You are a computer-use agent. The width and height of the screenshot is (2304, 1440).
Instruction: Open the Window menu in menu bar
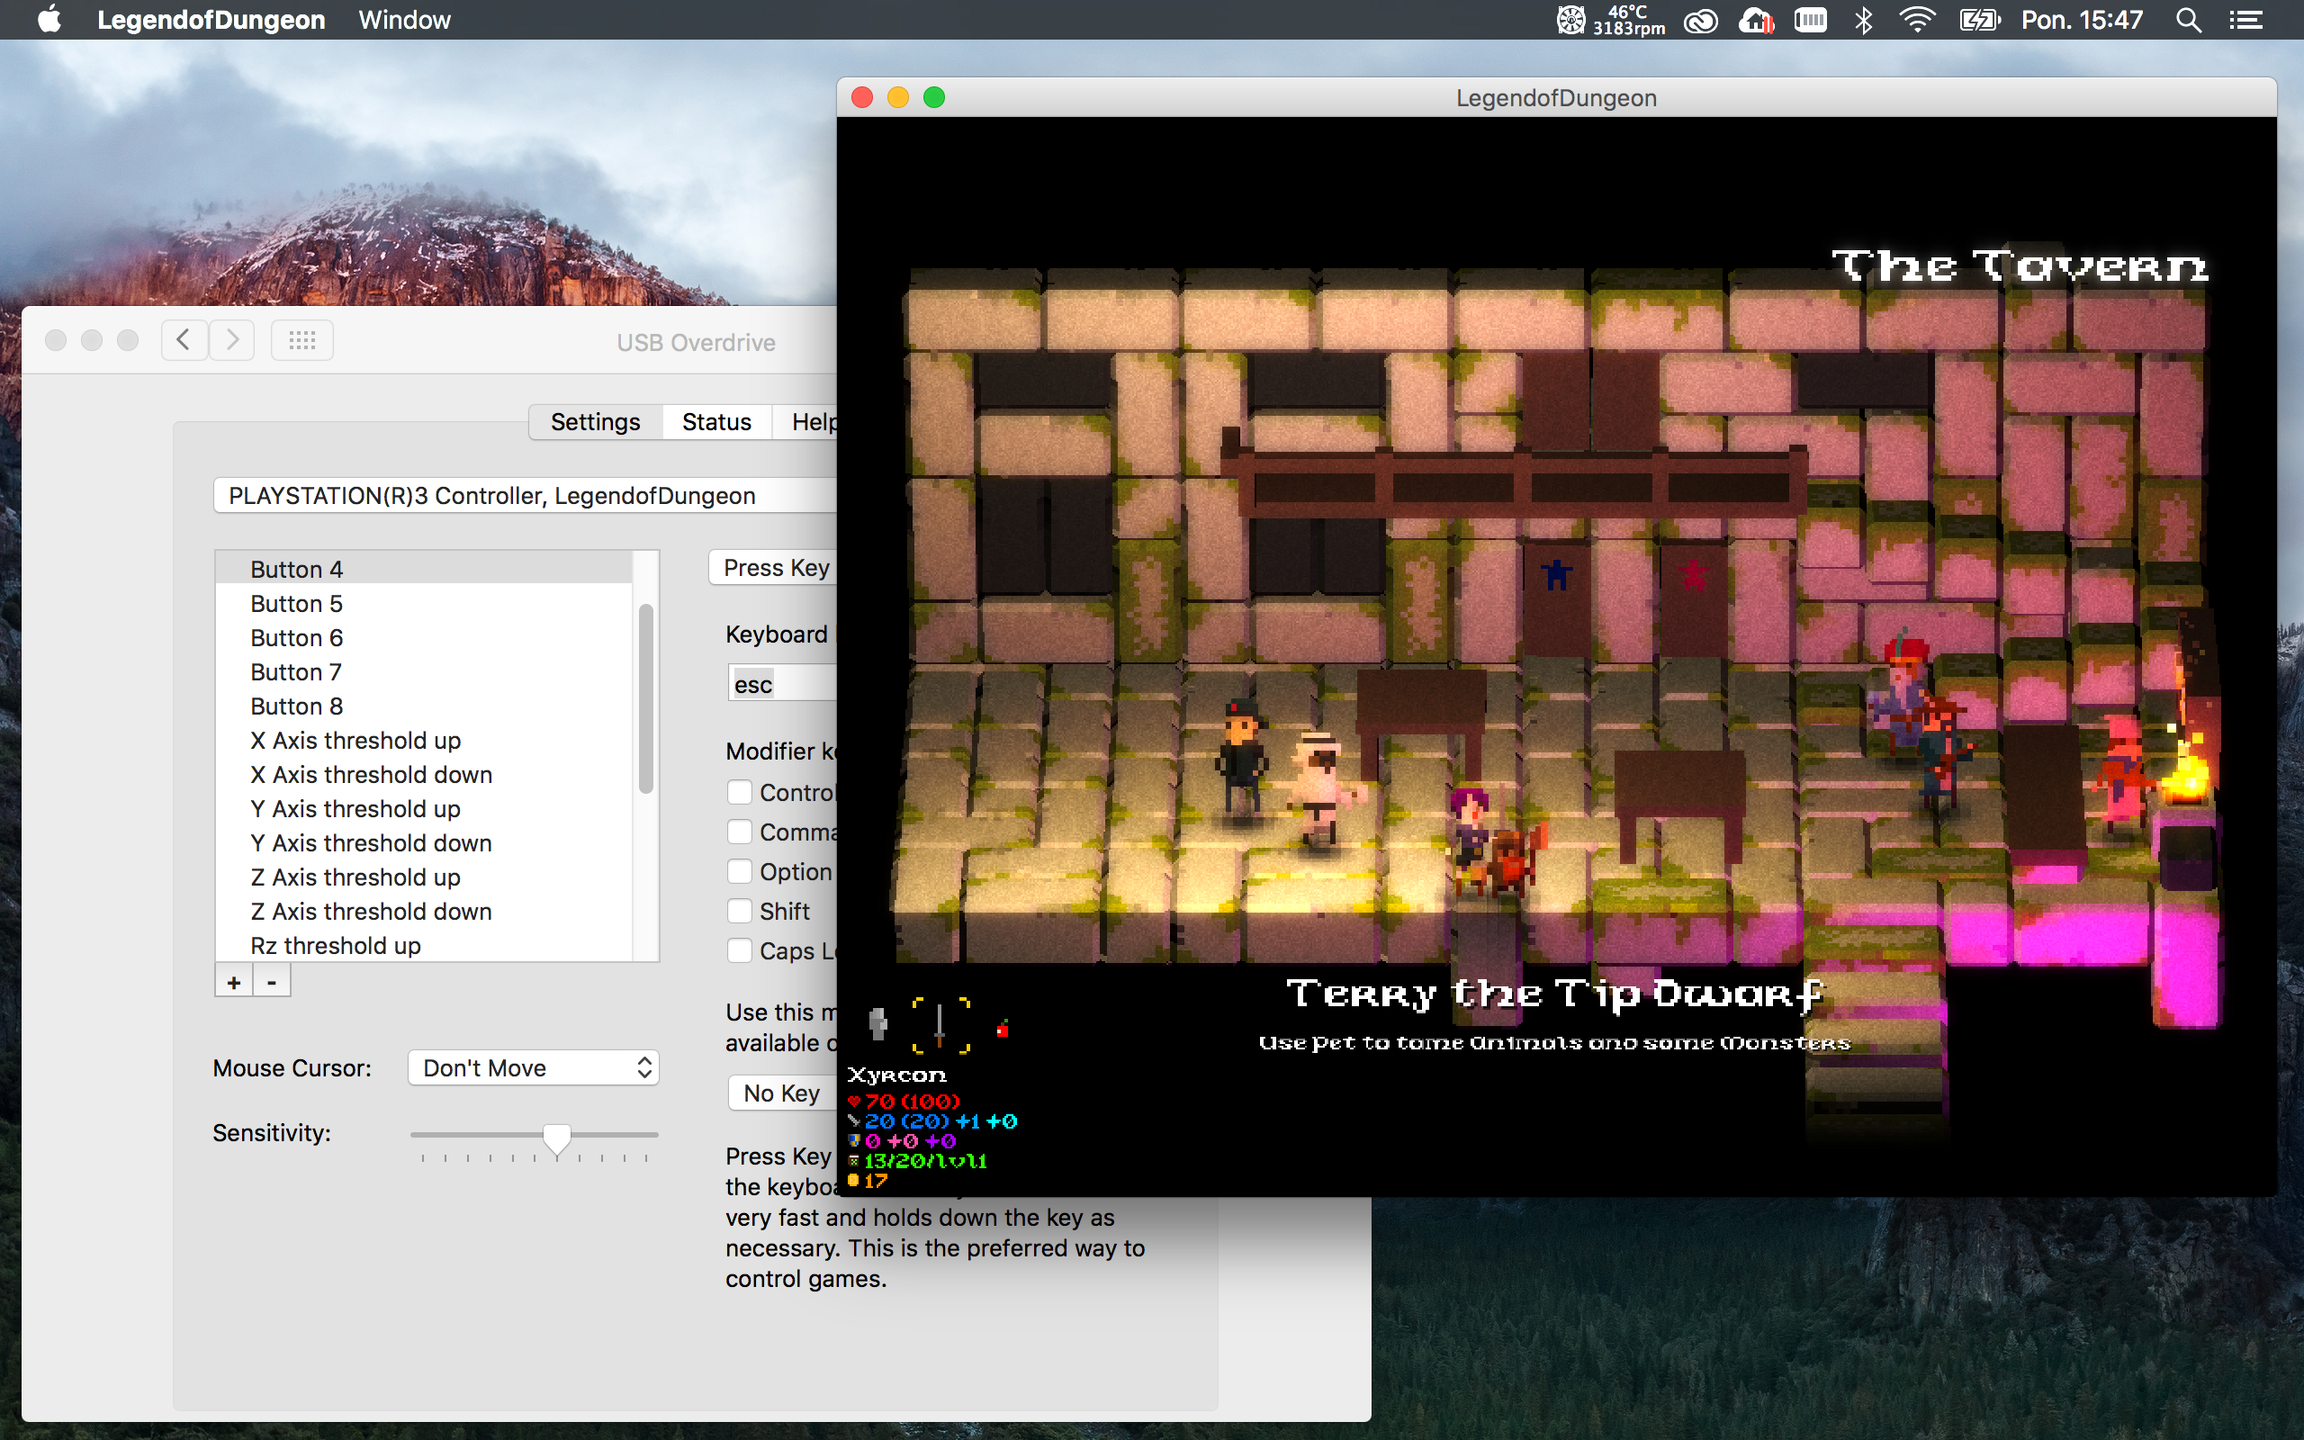404,20
